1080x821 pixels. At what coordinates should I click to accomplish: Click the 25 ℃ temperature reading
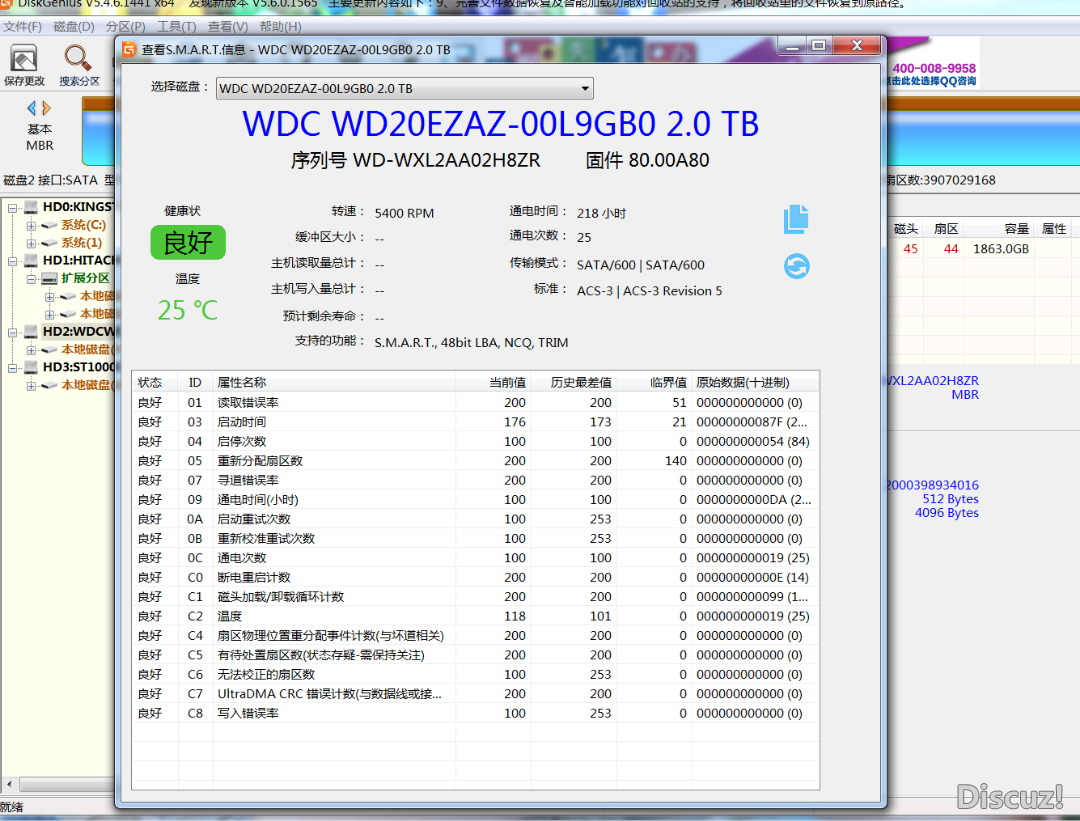click(x=187, y=310)
